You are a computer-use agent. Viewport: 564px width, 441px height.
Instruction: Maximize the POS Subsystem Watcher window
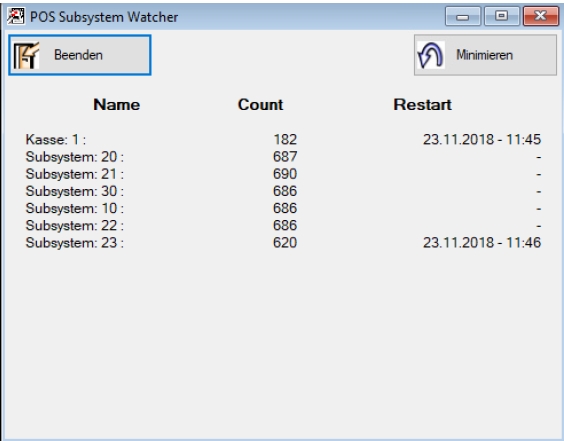point(502,16)
